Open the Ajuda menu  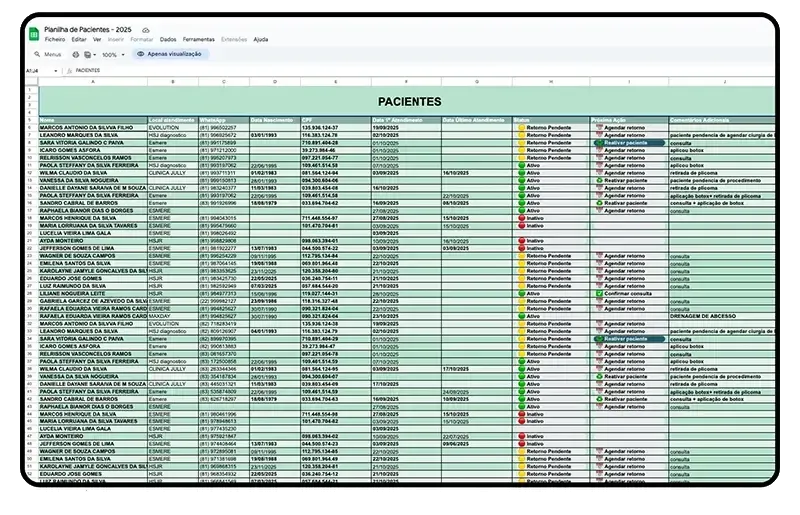coord(261,39)
